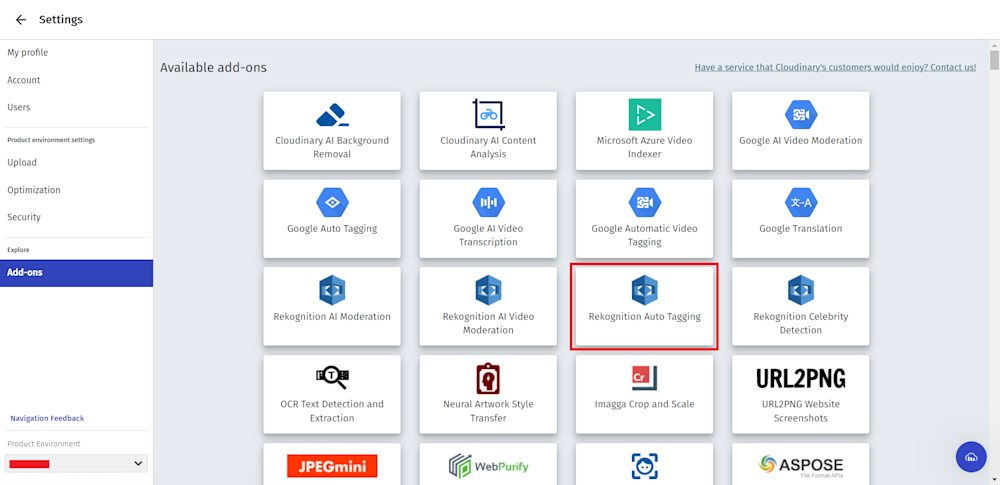Click the Rekognition Celebrity Detection icon
This screenshot has width=1000, height=485.
801,290
